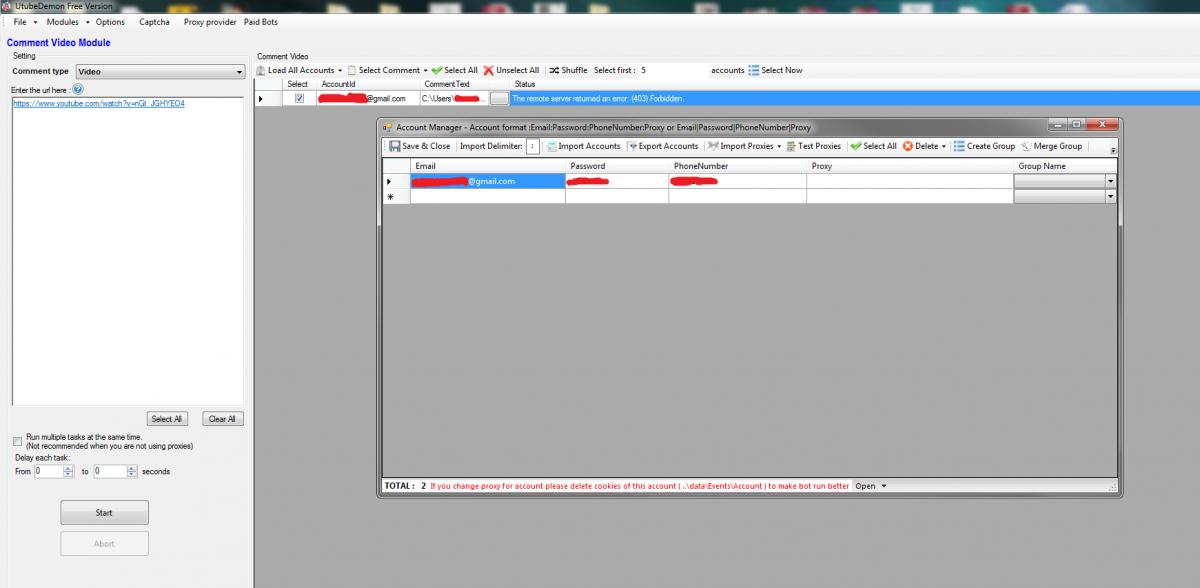Click Select All in Comment Video toolbar
1200x588 pixels.
coord(455,70)
